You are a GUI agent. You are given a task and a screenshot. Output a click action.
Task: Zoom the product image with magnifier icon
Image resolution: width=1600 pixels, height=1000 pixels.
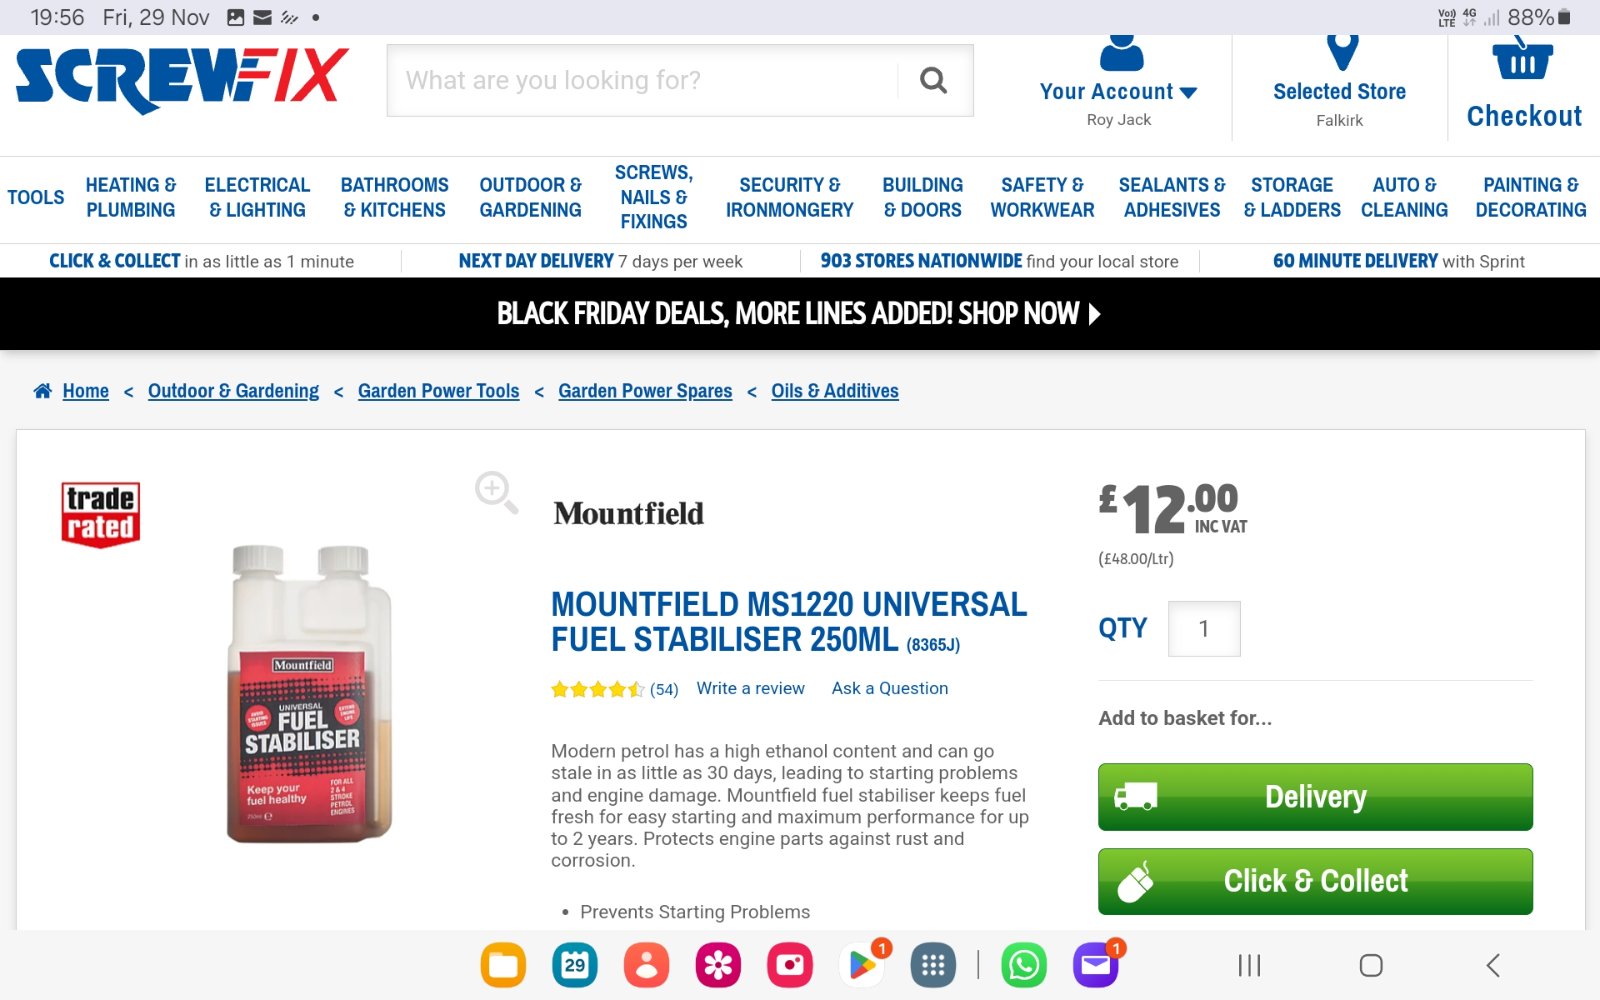pos(496,492)
